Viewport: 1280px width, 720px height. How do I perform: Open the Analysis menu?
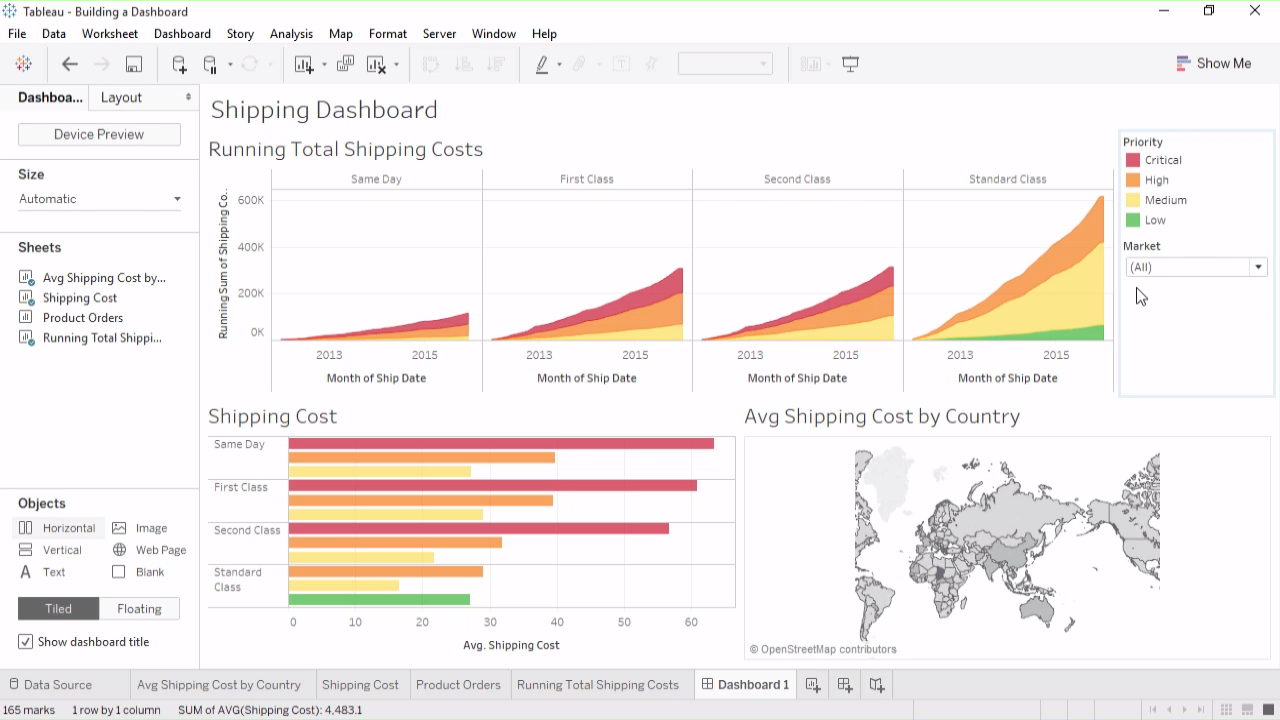point(291,34)
